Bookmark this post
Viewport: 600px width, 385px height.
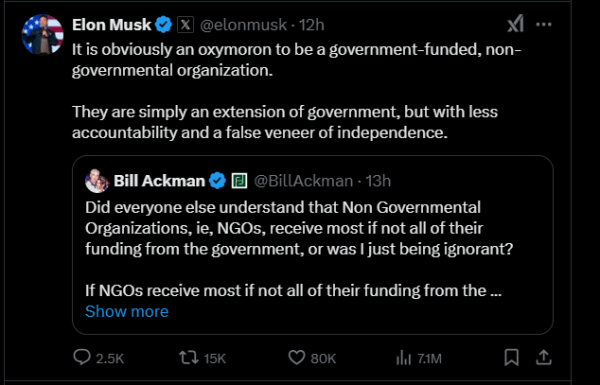click(512, 357)
